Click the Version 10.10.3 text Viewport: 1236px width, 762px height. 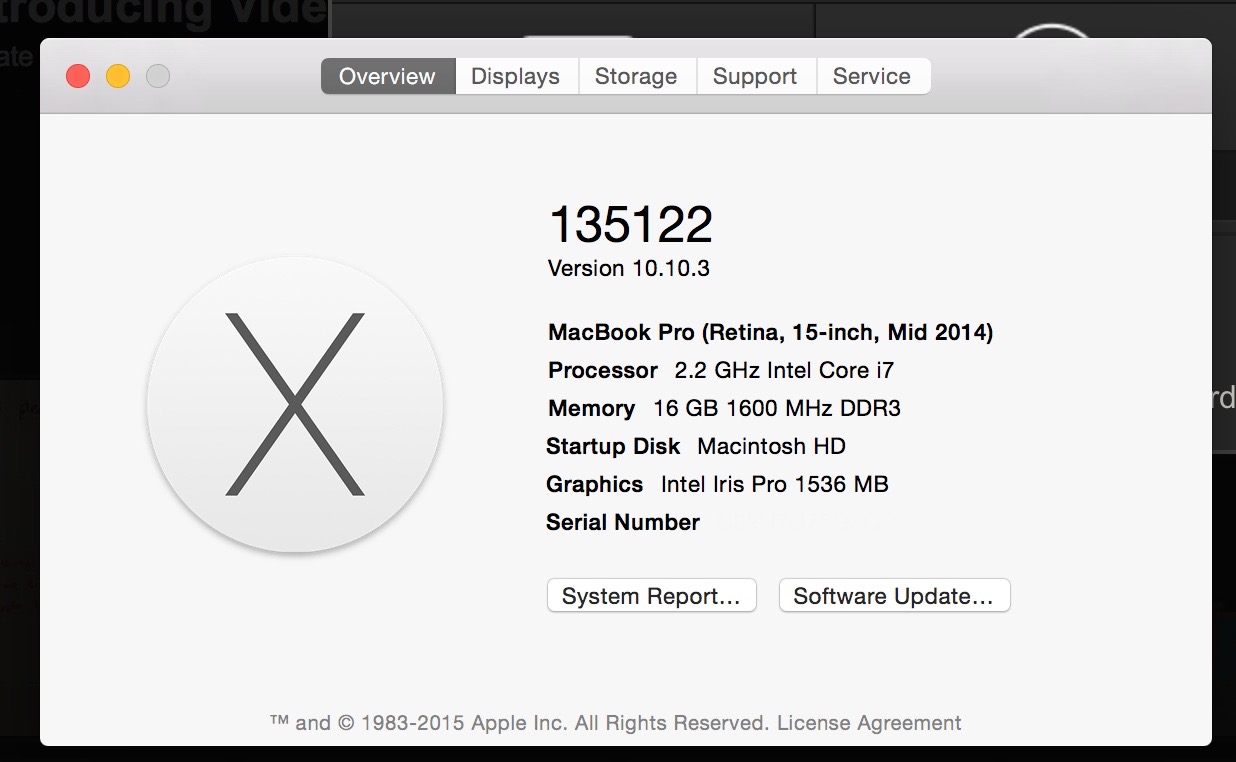(629, 268)
